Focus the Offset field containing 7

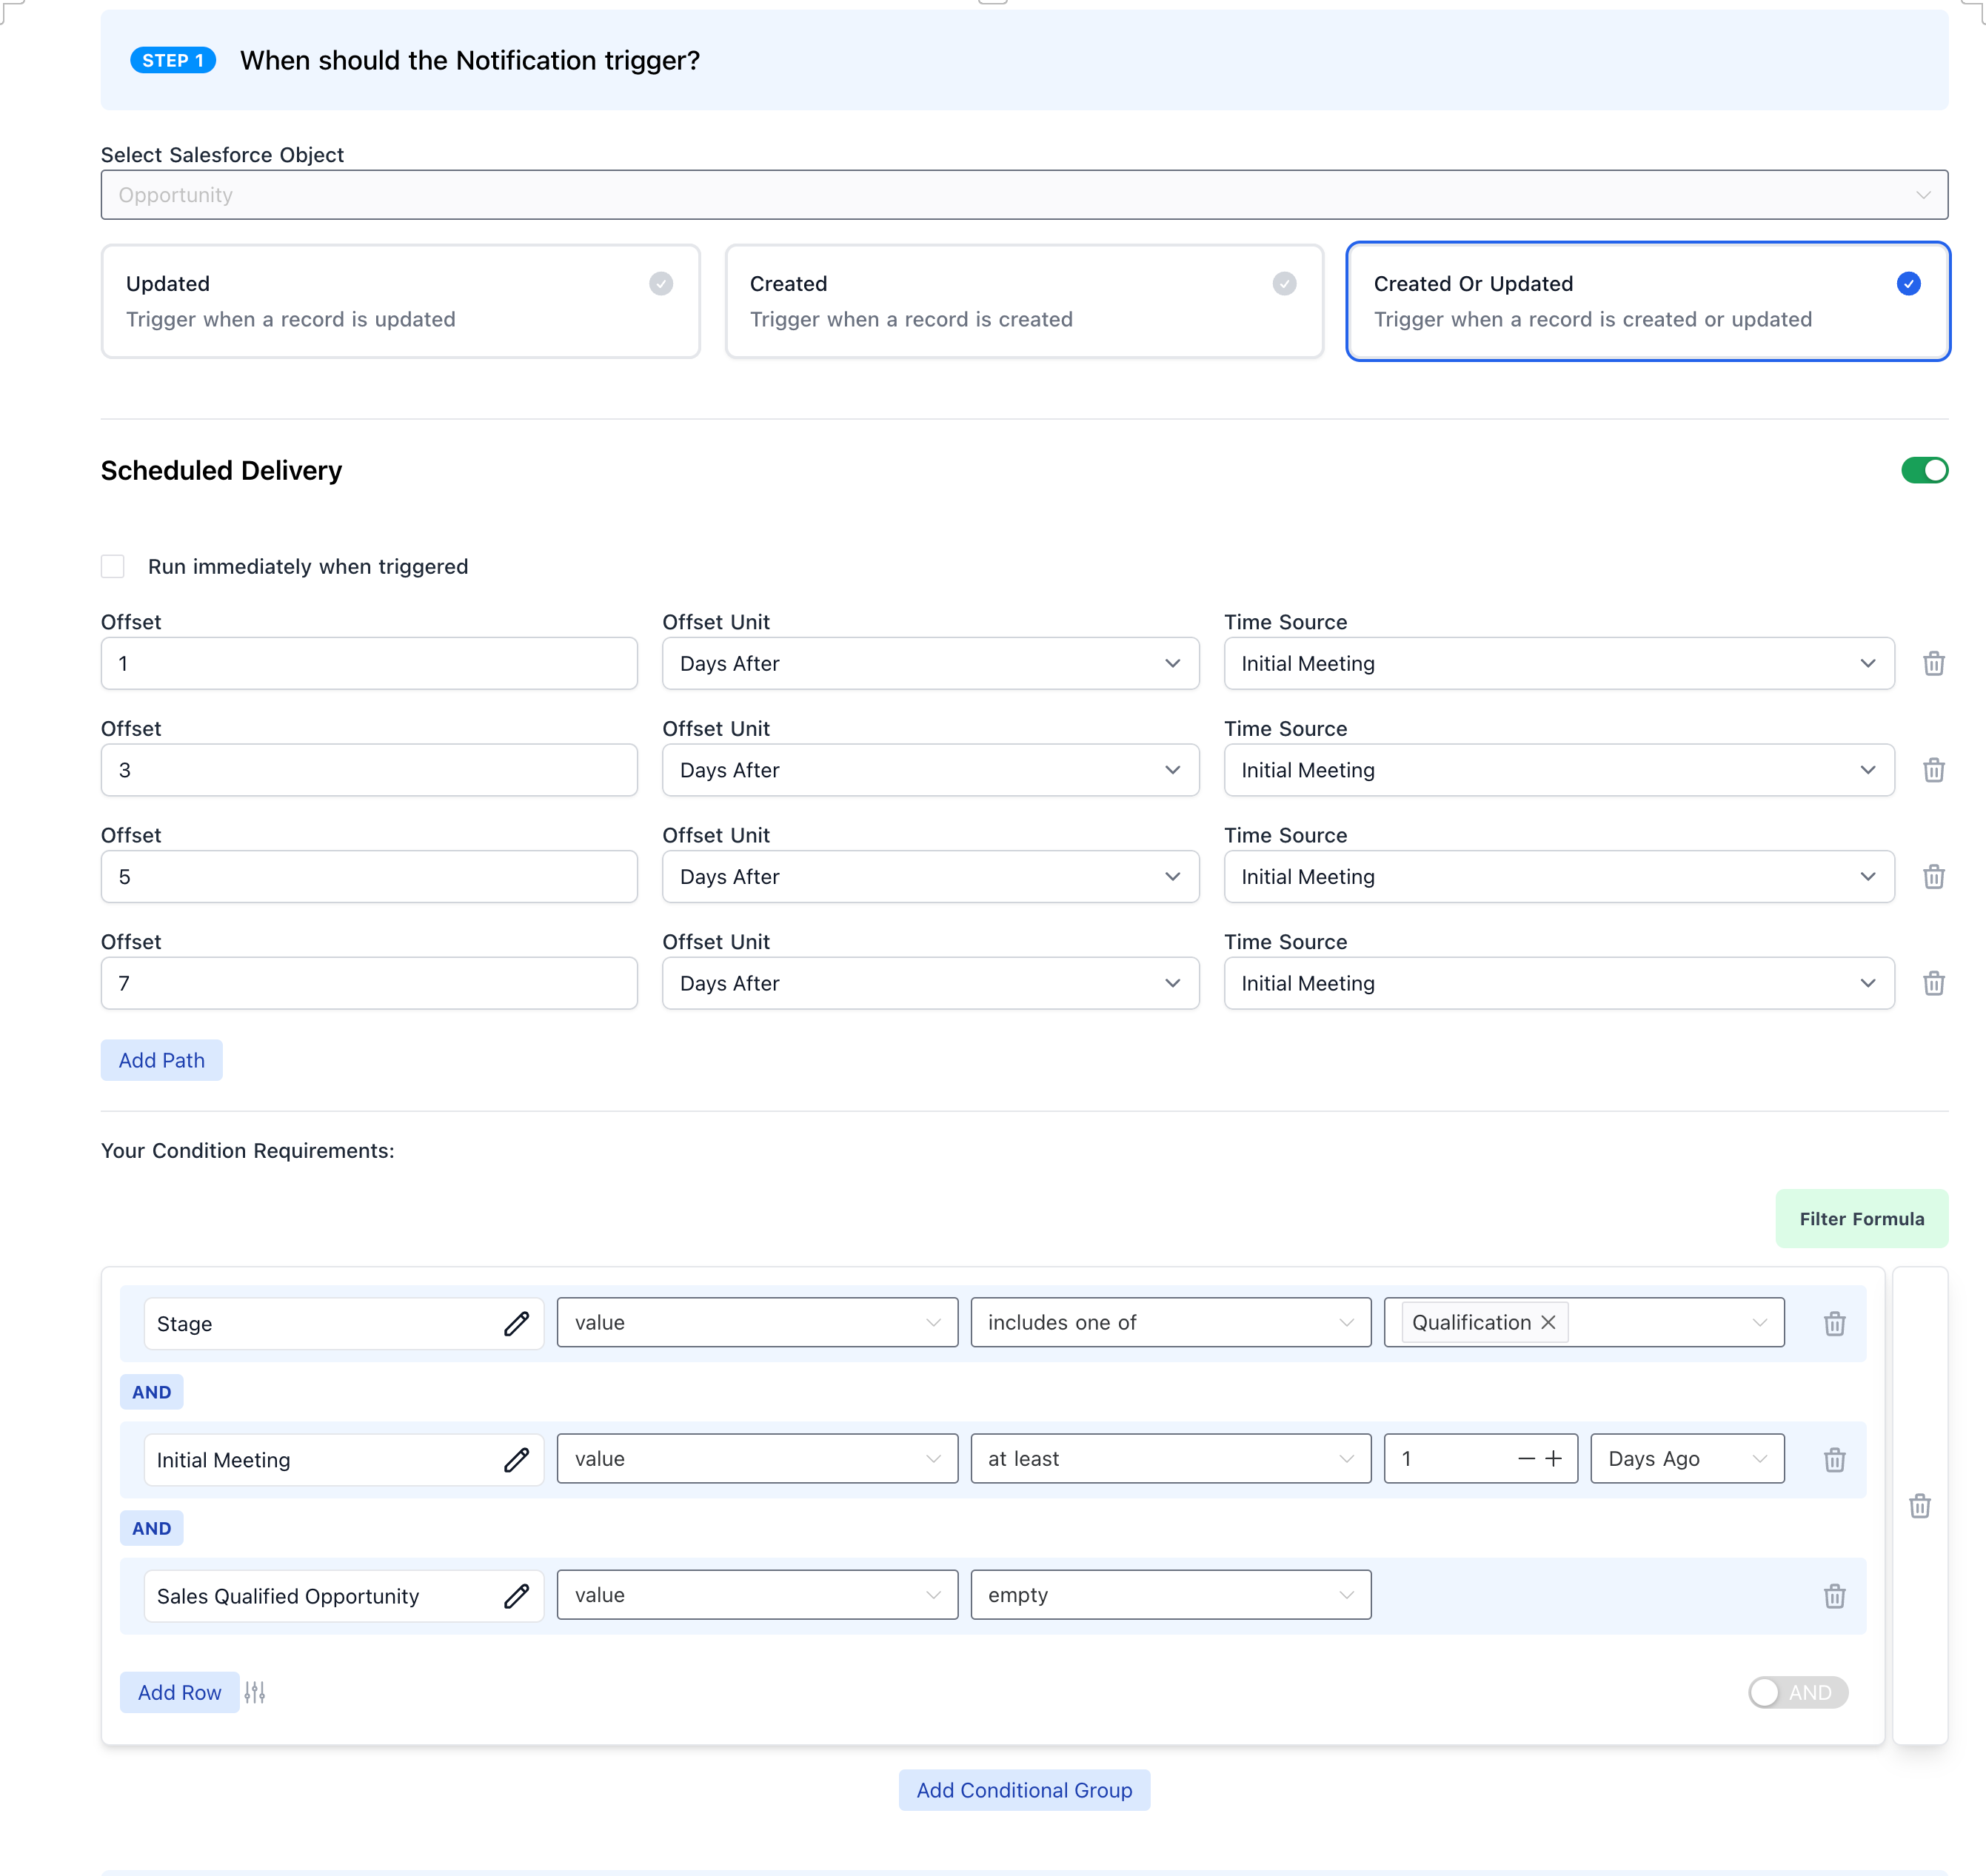tap(369, 983)
